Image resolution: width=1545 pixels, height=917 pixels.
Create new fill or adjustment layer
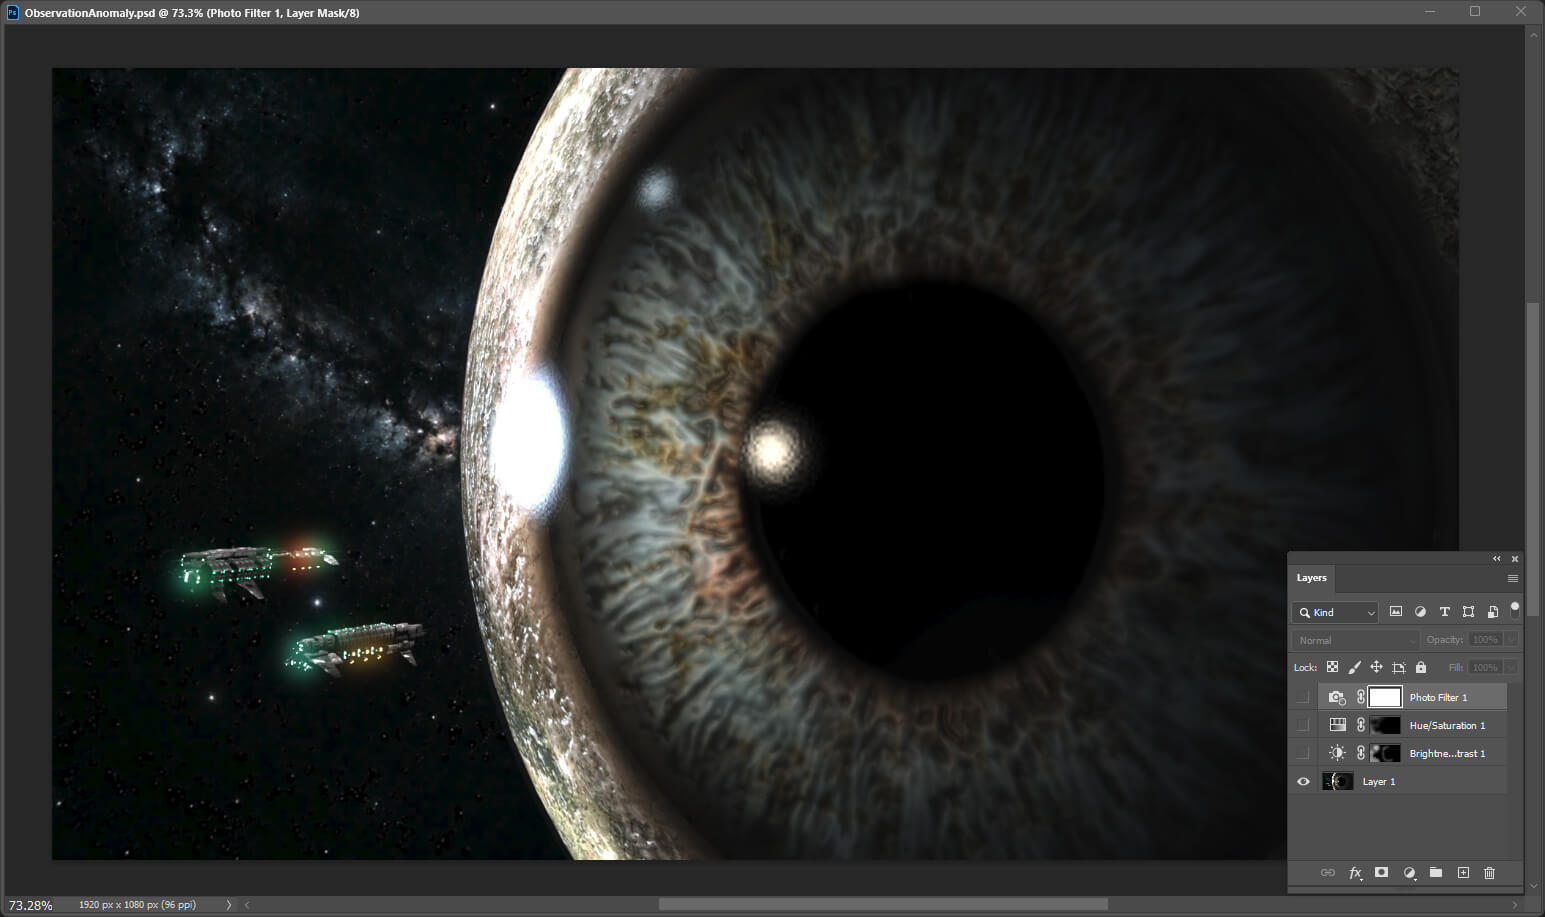pyautogui.click(x=1409, y=873)
